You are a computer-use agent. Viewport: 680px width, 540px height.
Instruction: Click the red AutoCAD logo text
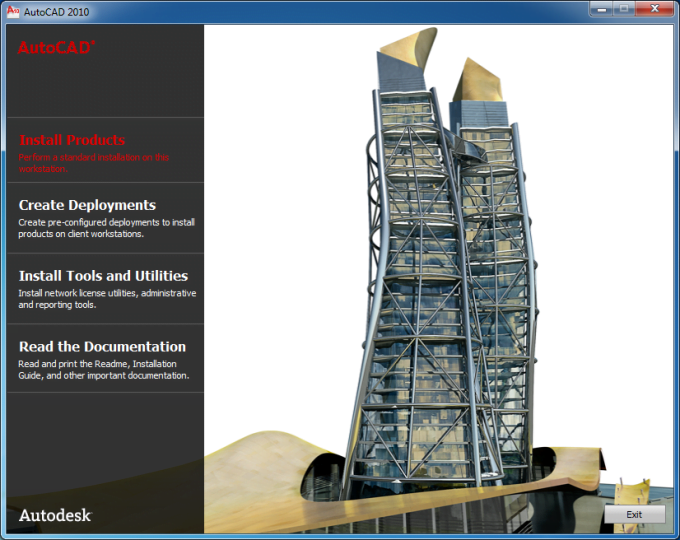pyautogui.click(x=56, y=47)
